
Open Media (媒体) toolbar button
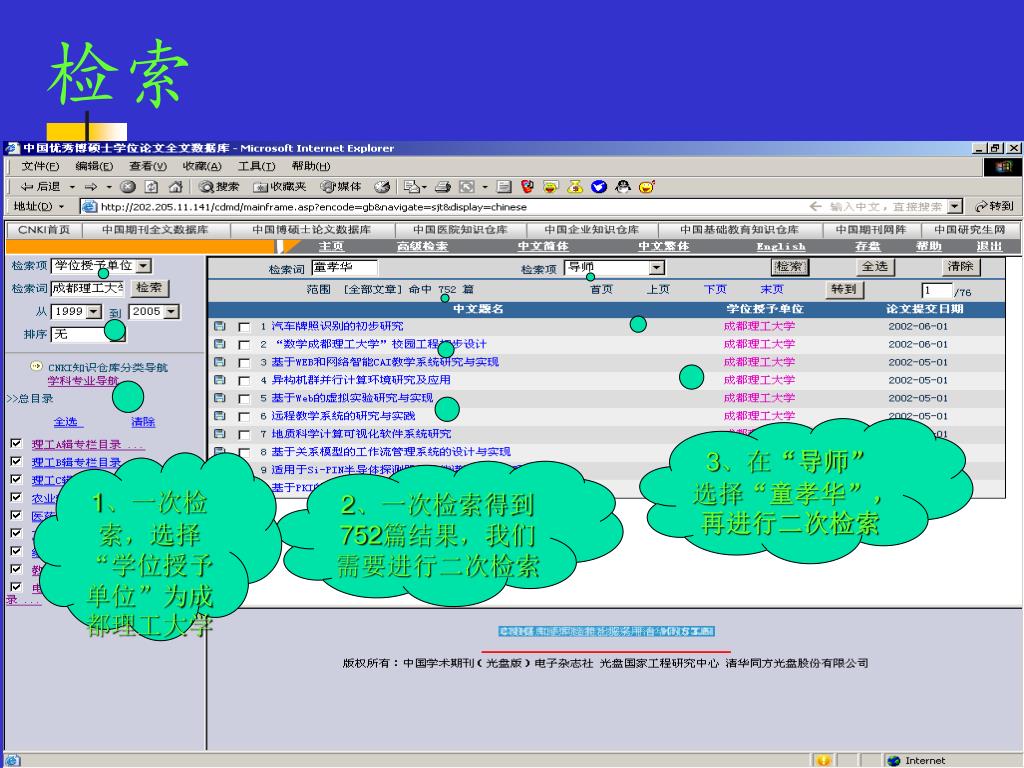point(340,187)
